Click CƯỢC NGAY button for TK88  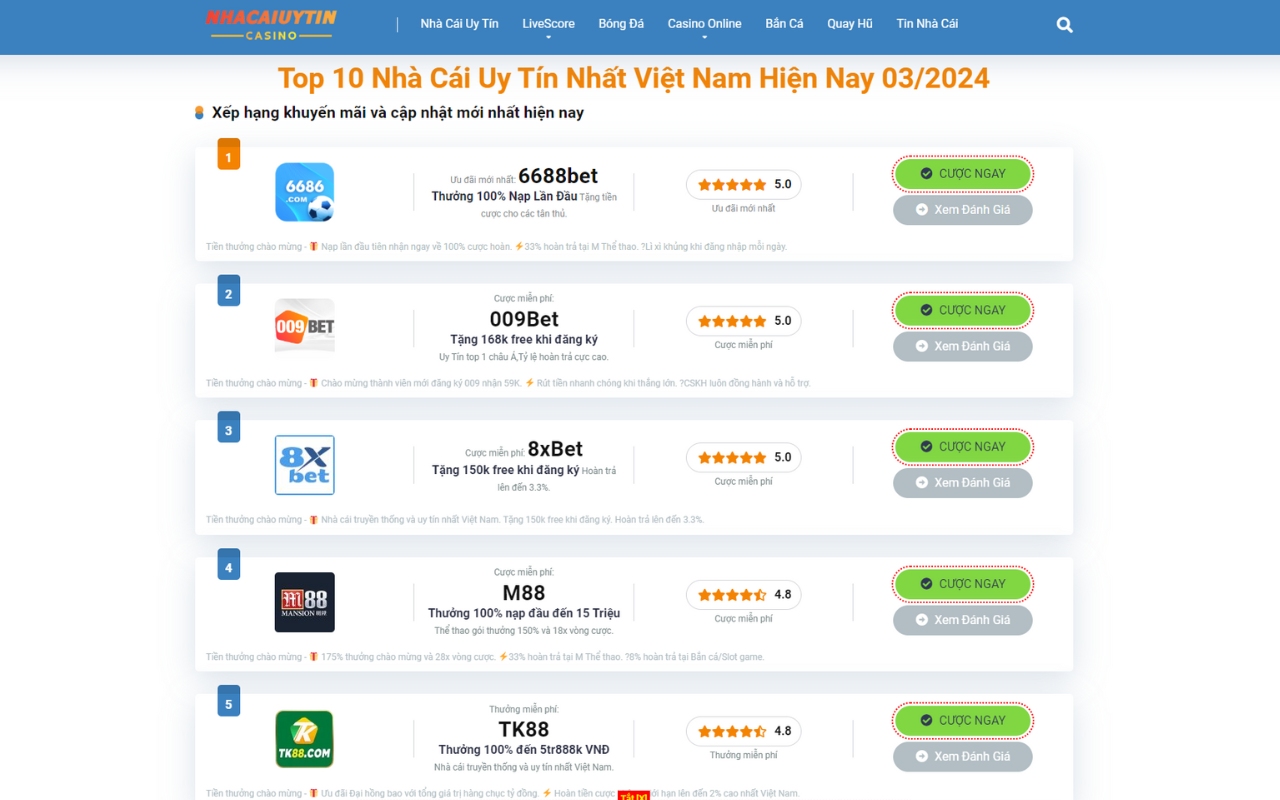[962, 720]
